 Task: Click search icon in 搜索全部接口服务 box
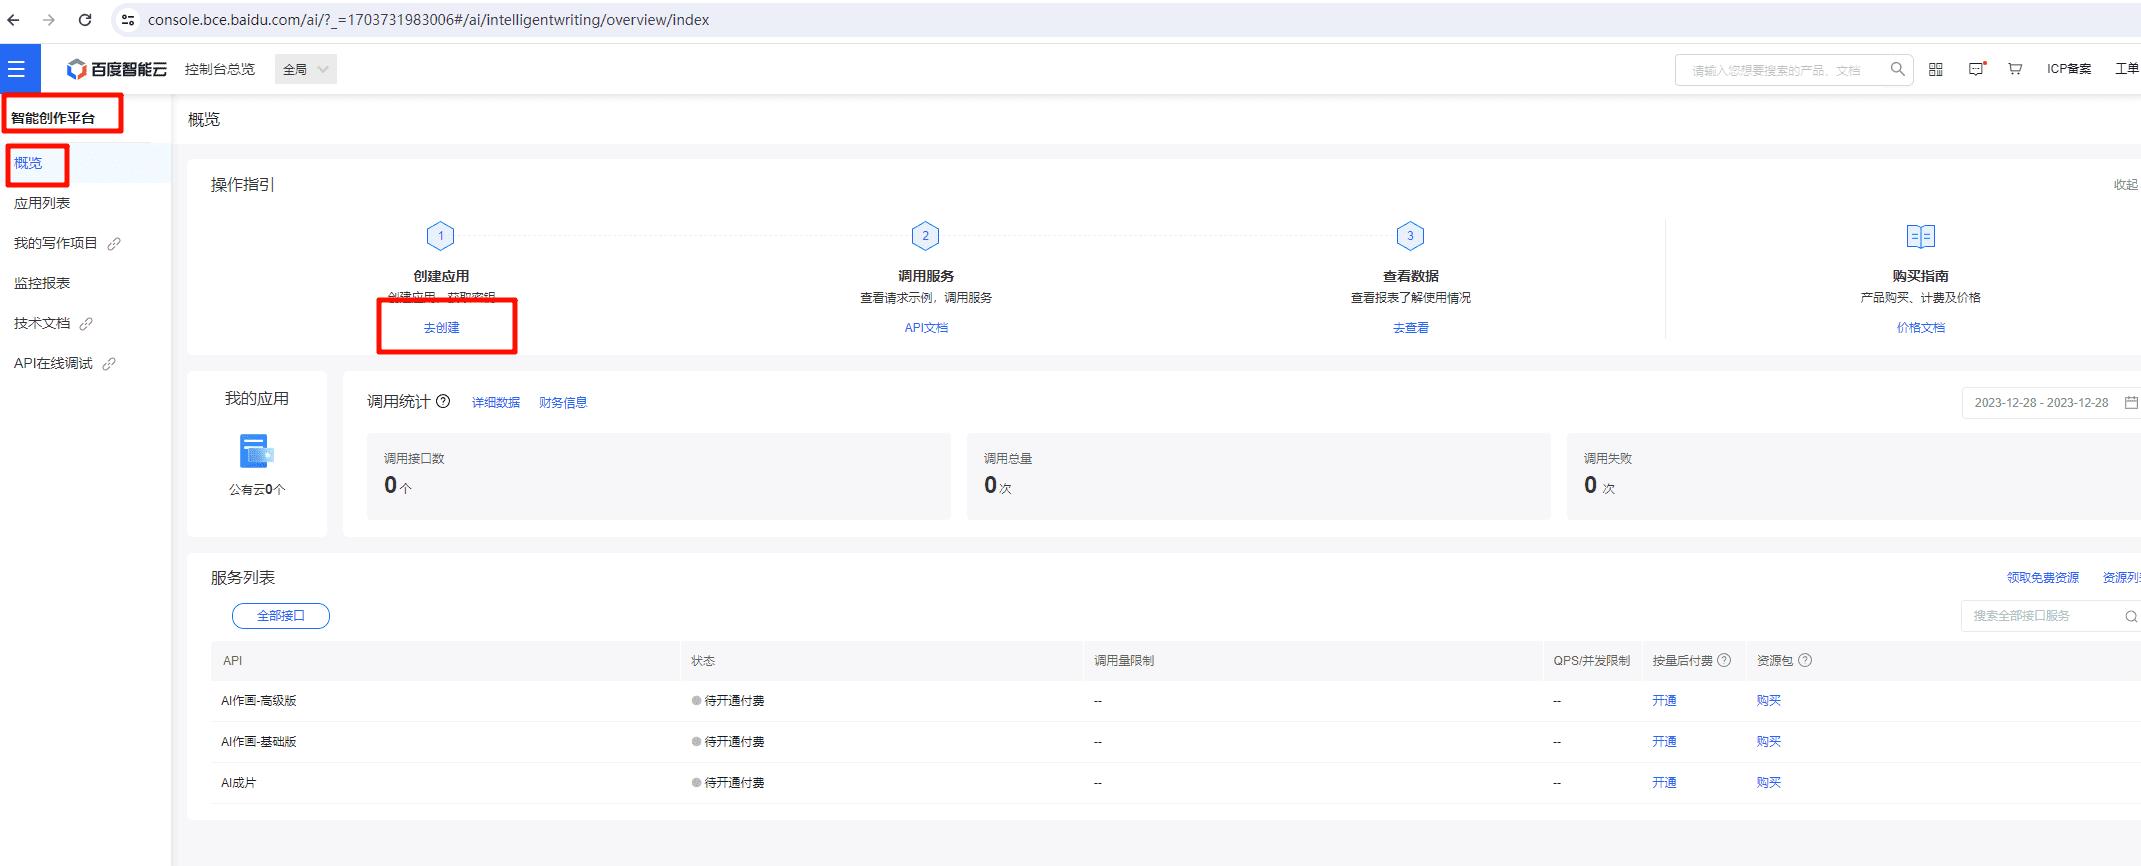[x=2131, y=616]
